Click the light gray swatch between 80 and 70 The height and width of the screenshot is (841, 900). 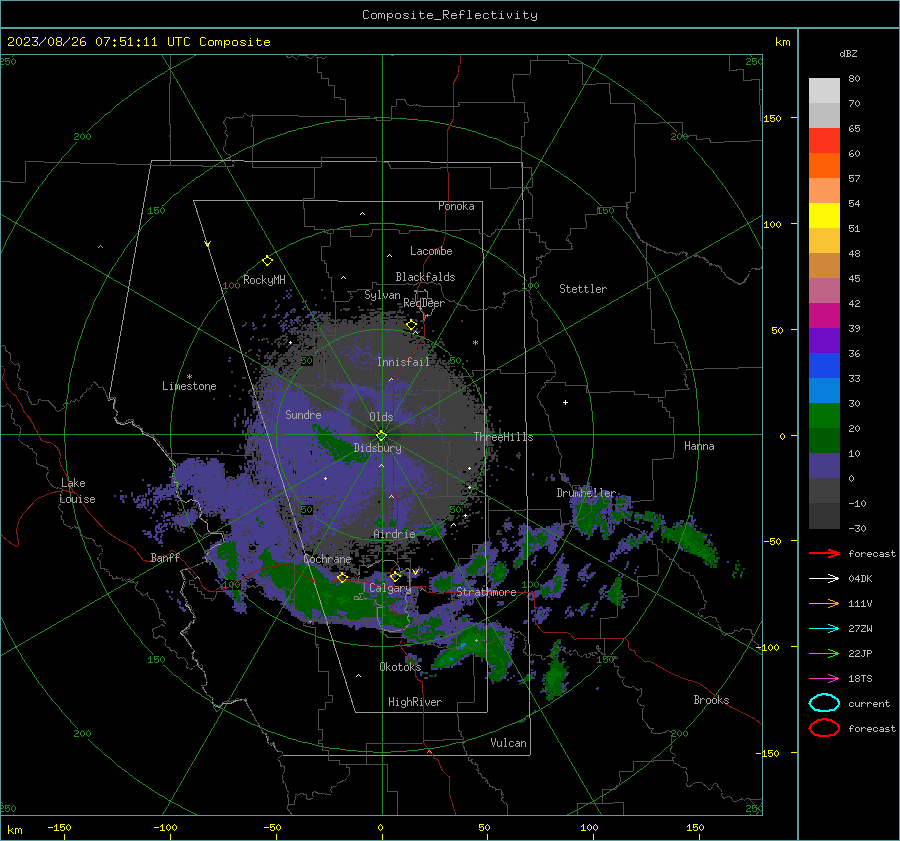824,91
